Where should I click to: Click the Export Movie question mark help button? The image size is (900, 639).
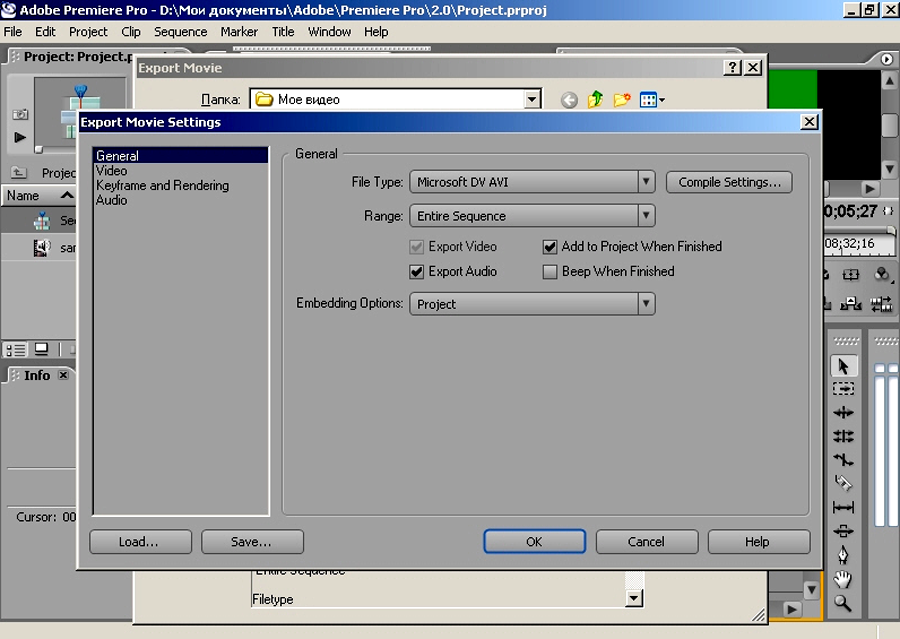732,68
